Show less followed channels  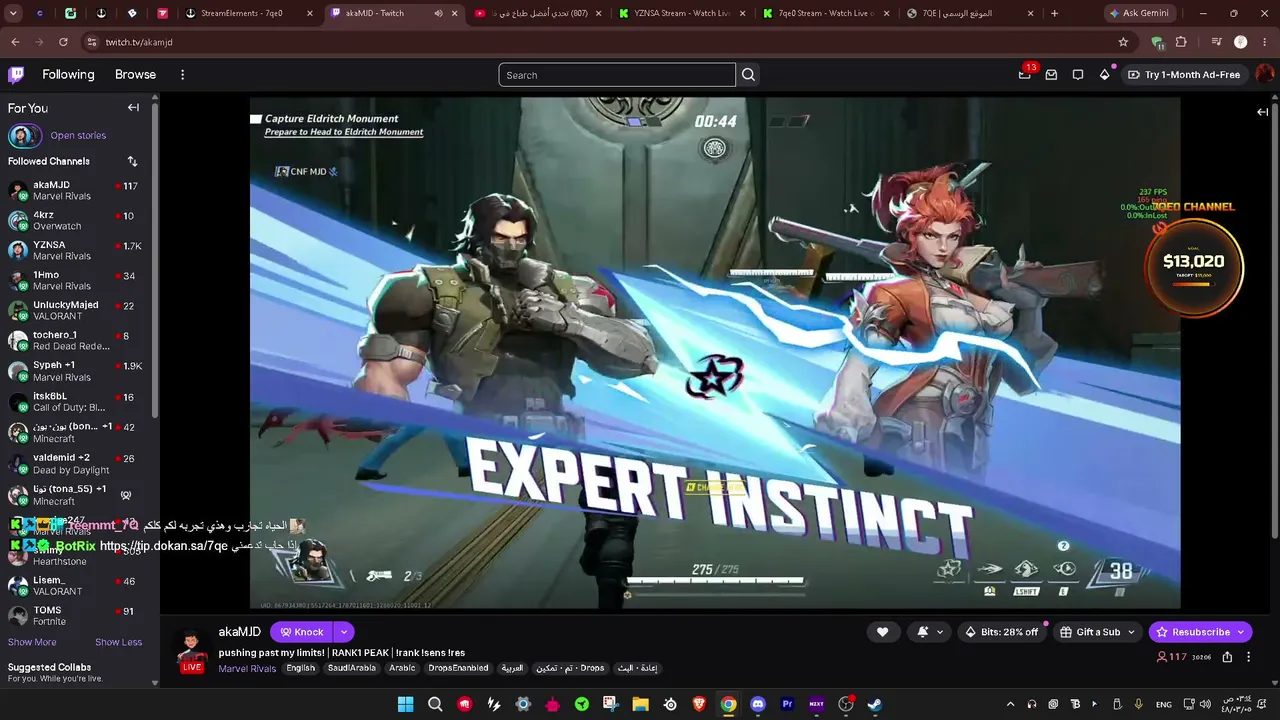[118, 642]
